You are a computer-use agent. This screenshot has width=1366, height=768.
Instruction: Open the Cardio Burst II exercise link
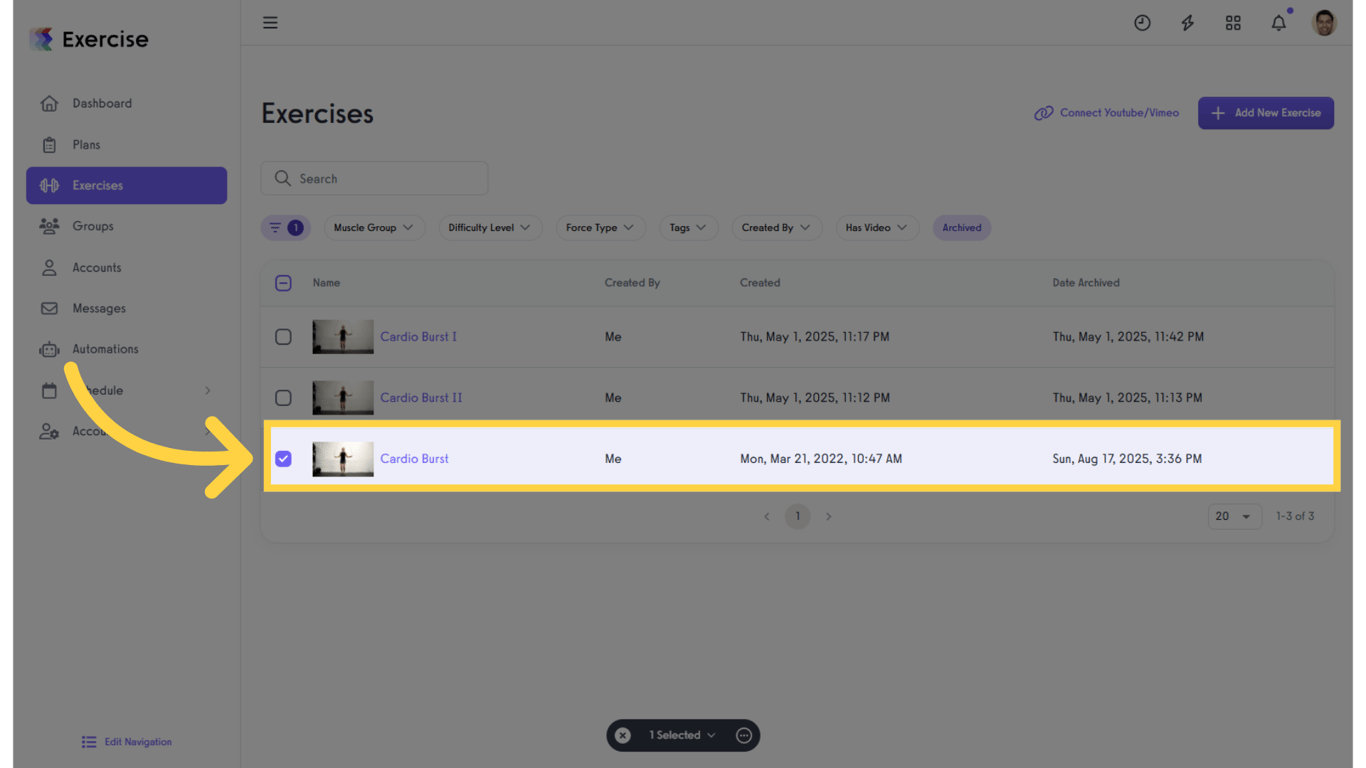tap(421, 397)
